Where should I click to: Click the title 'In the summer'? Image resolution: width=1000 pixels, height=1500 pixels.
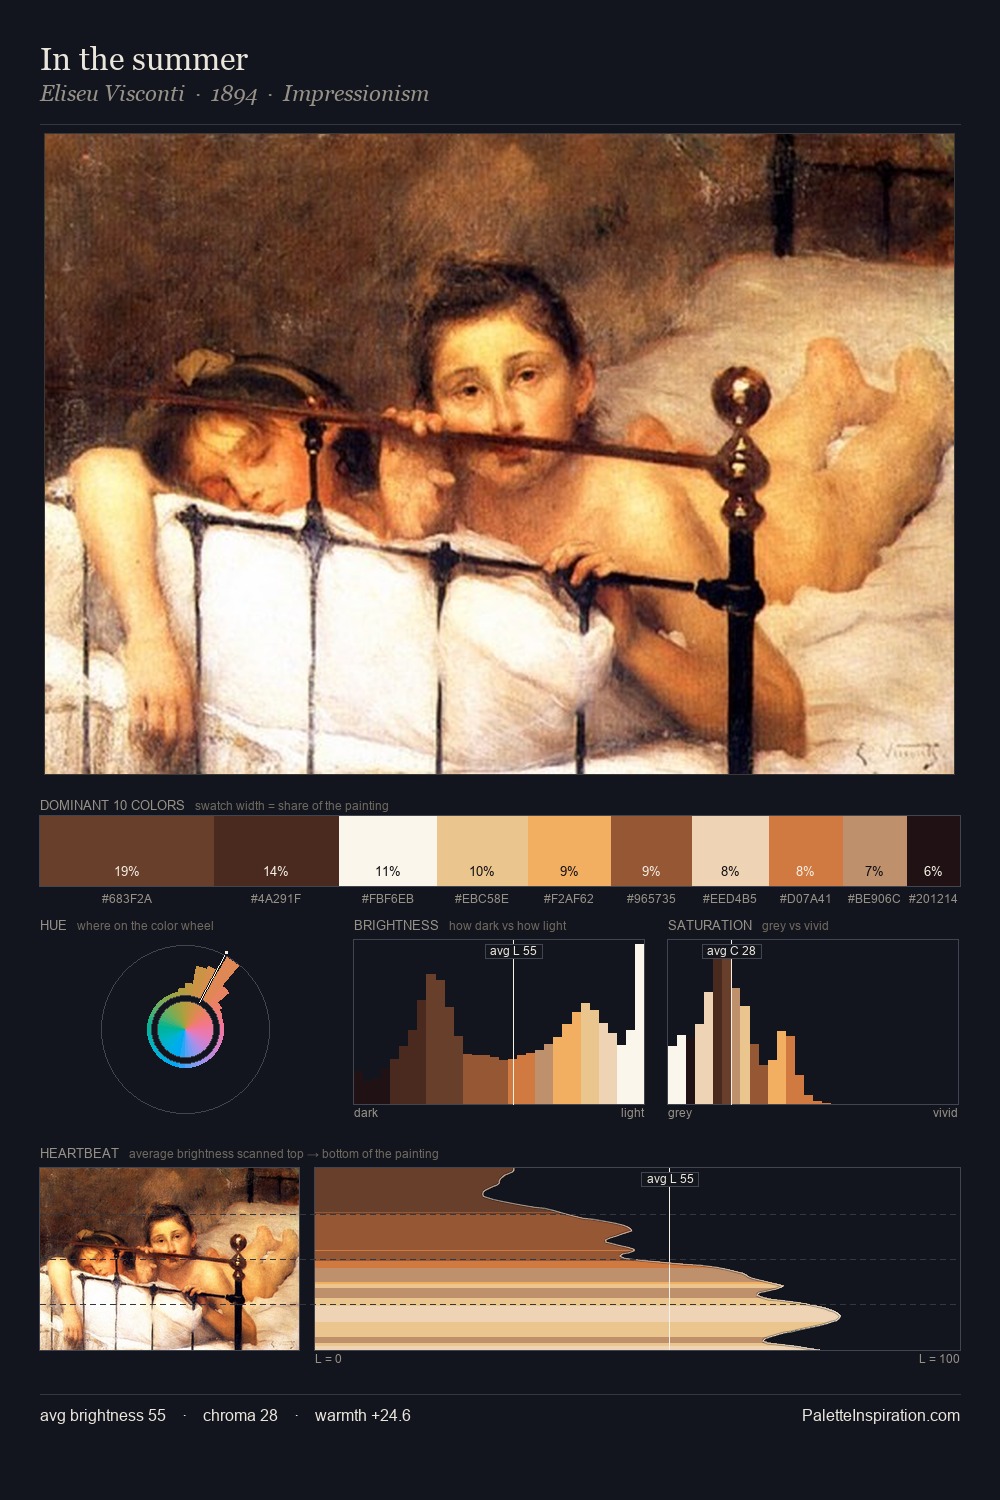click(x=144, y=59)
